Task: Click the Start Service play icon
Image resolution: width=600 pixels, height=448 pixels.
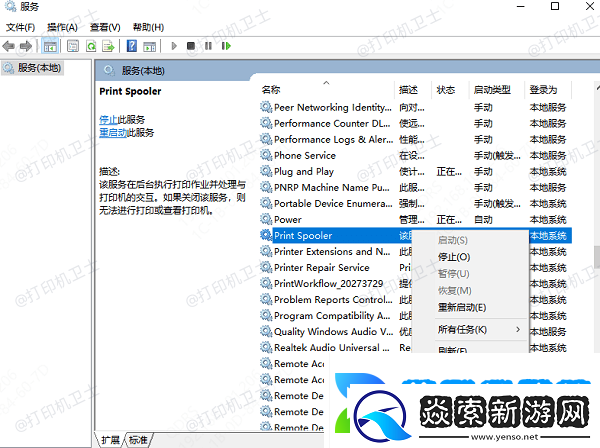Action: pyautogui.click(x=174, y=46)
